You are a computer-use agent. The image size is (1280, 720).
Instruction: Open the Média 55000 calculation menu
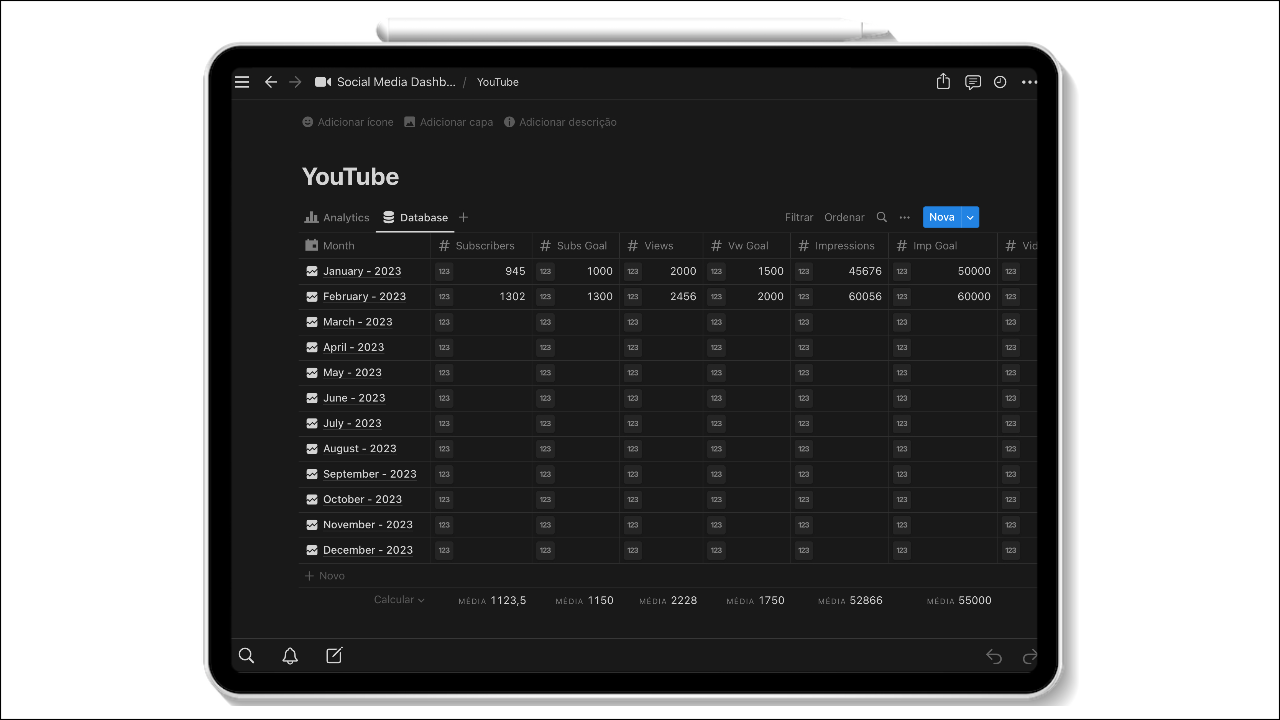959,600
